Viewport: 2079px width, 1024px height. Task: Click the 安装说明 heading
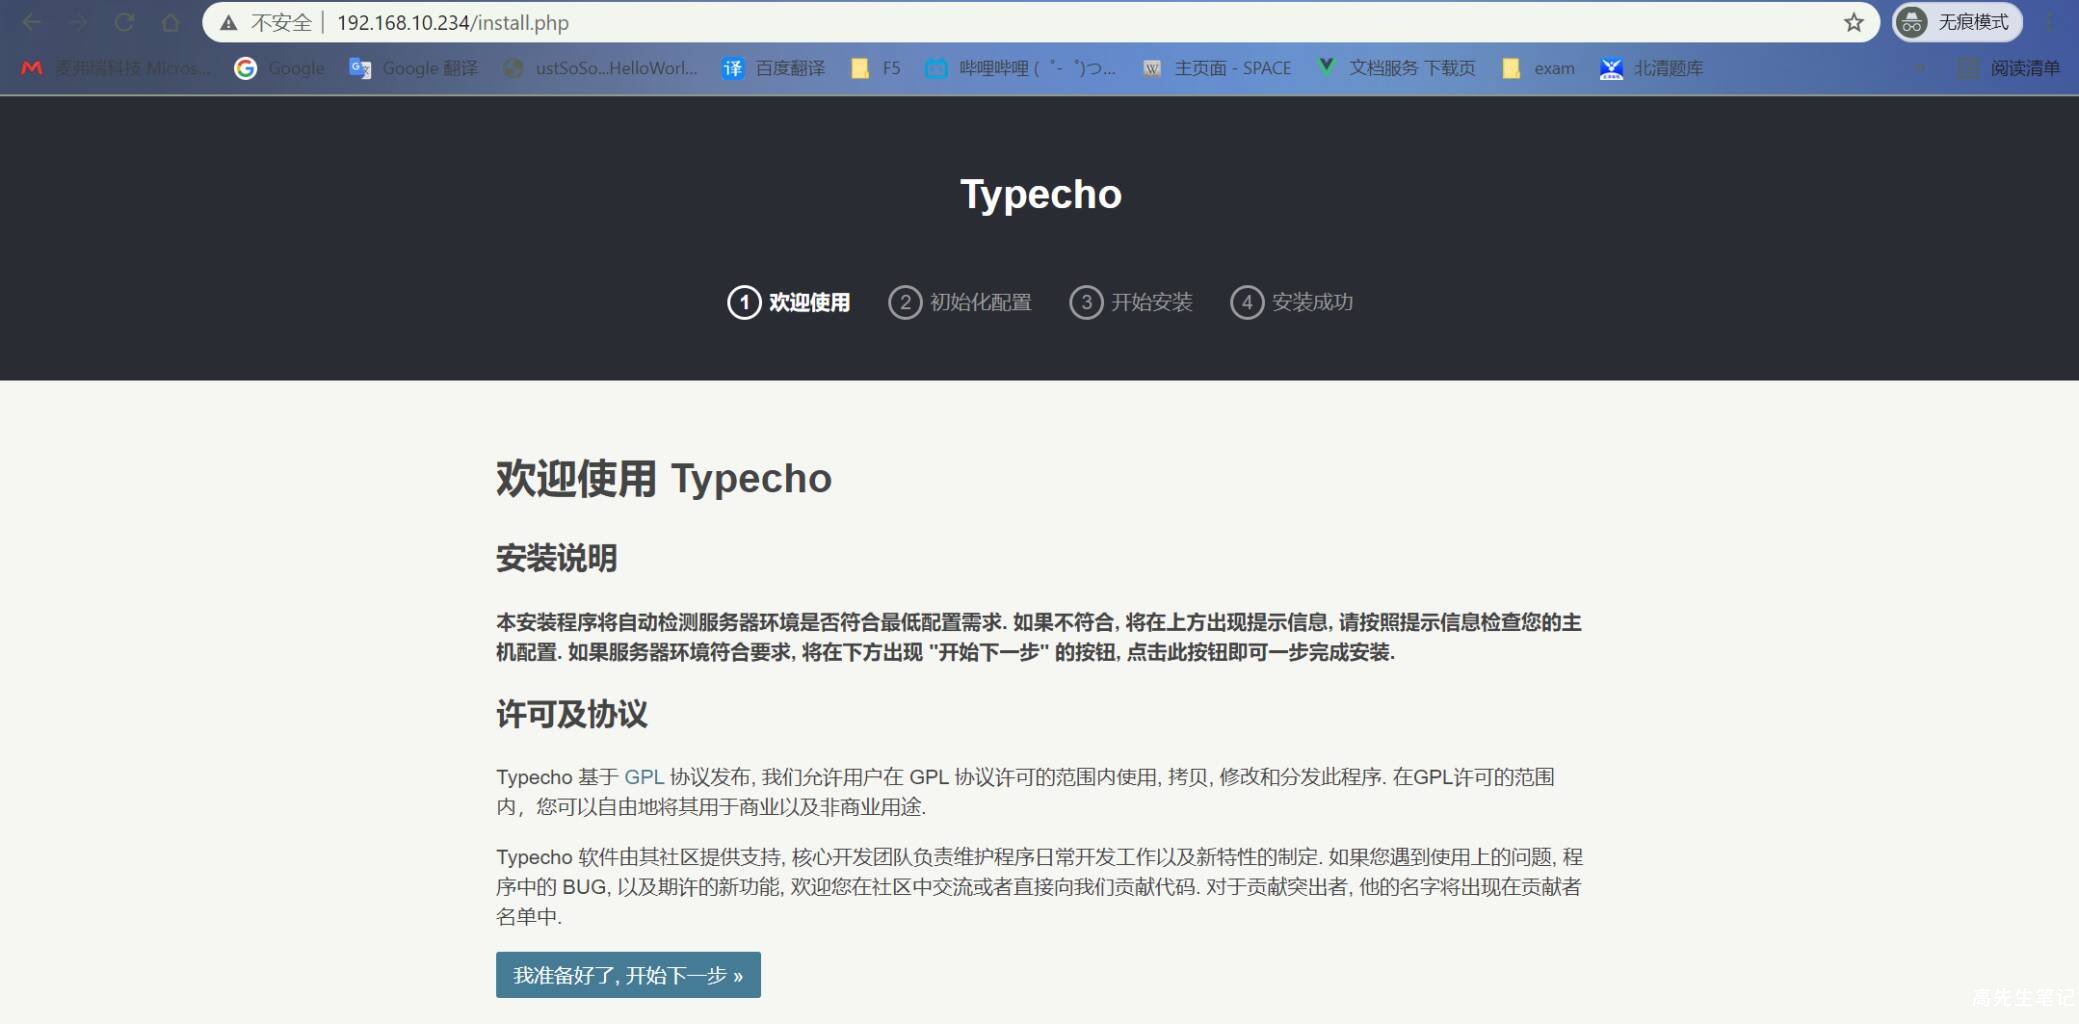[x=557, y=558]
